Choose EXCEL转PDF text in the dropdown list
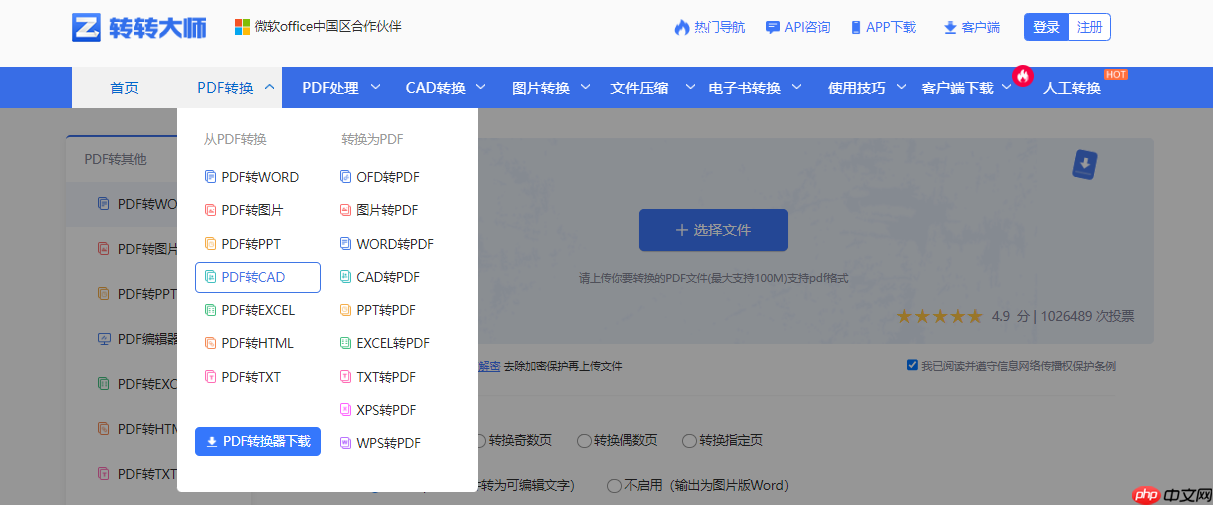The width and height of the screenshot is (1213, 505). click(393, 343)
